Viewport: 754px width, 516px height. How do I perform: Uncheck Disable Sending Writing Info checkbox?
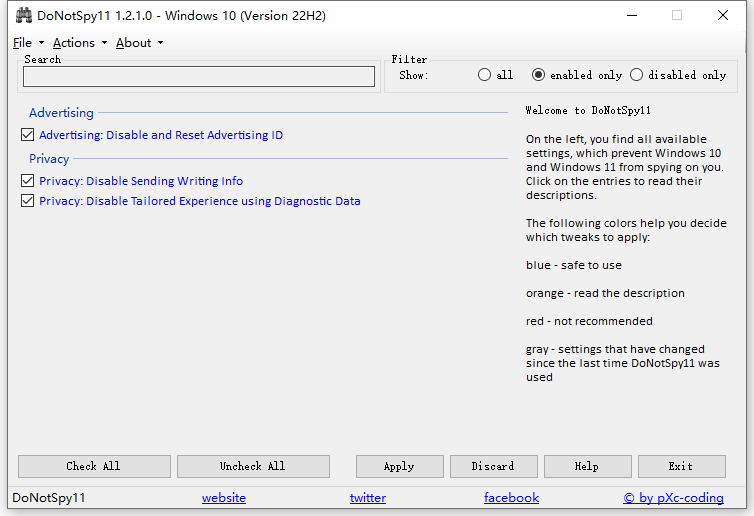(x=27, y=181)
